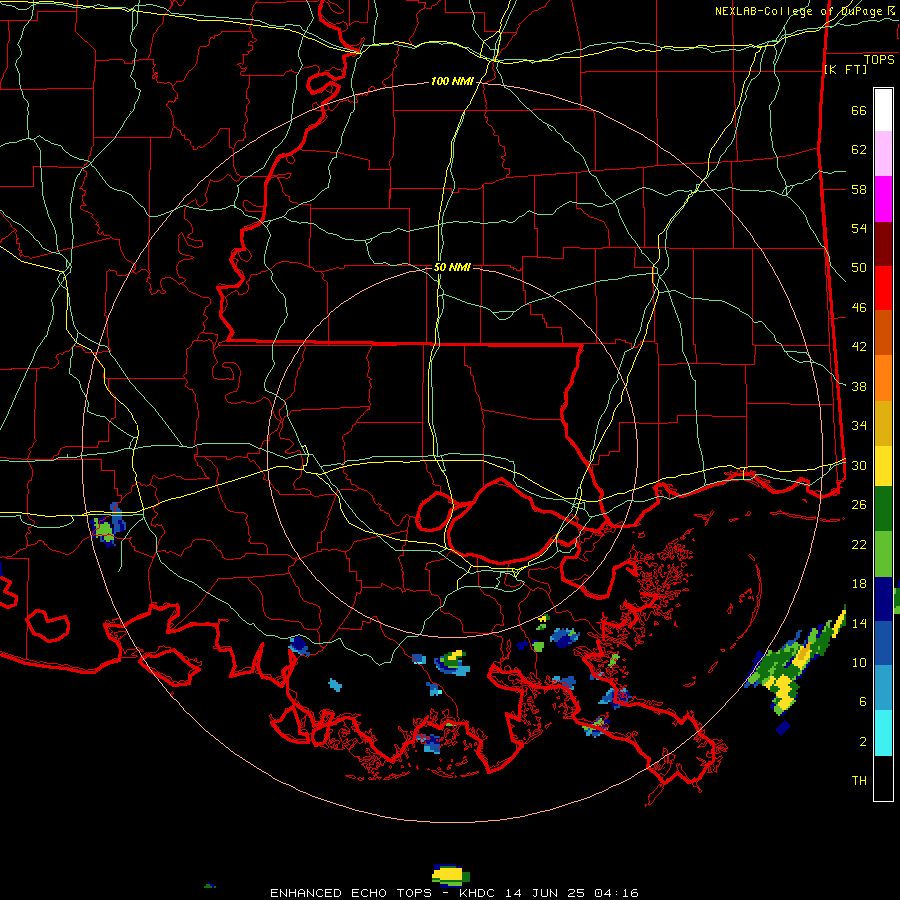Viewport: 900px width, 900px height.
Task: Click the legend value 22
Action: [x=859, y=544]
